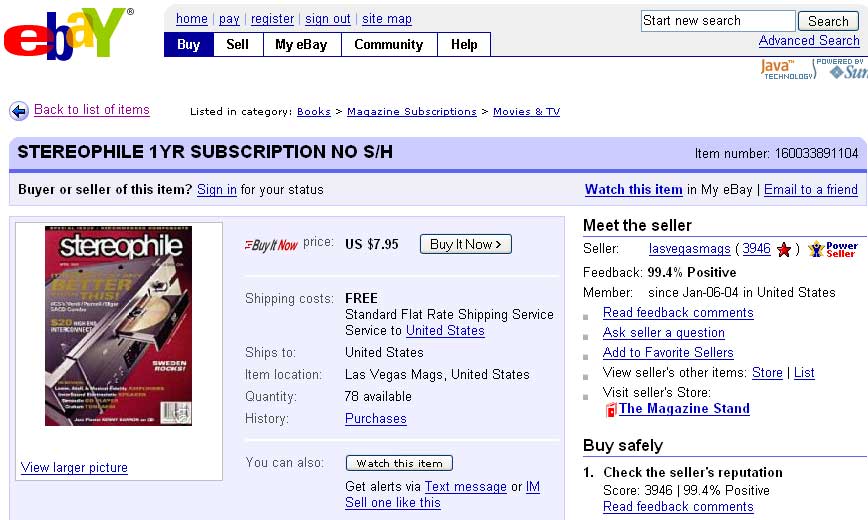Click the red store door icon

pyautogui.click(x=610, y=409)
